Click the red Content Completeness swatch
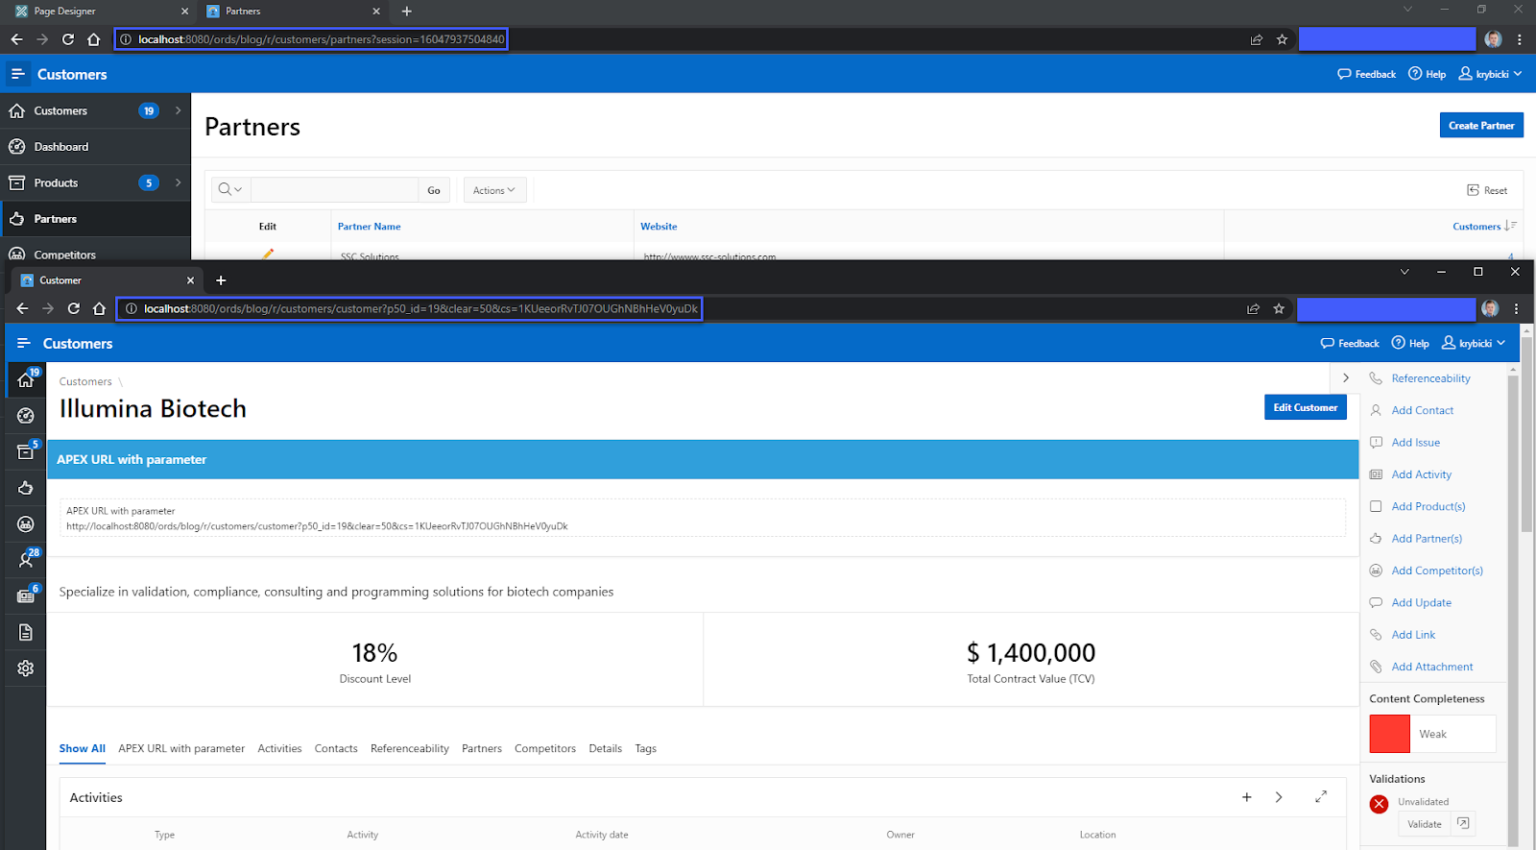 1389,734
